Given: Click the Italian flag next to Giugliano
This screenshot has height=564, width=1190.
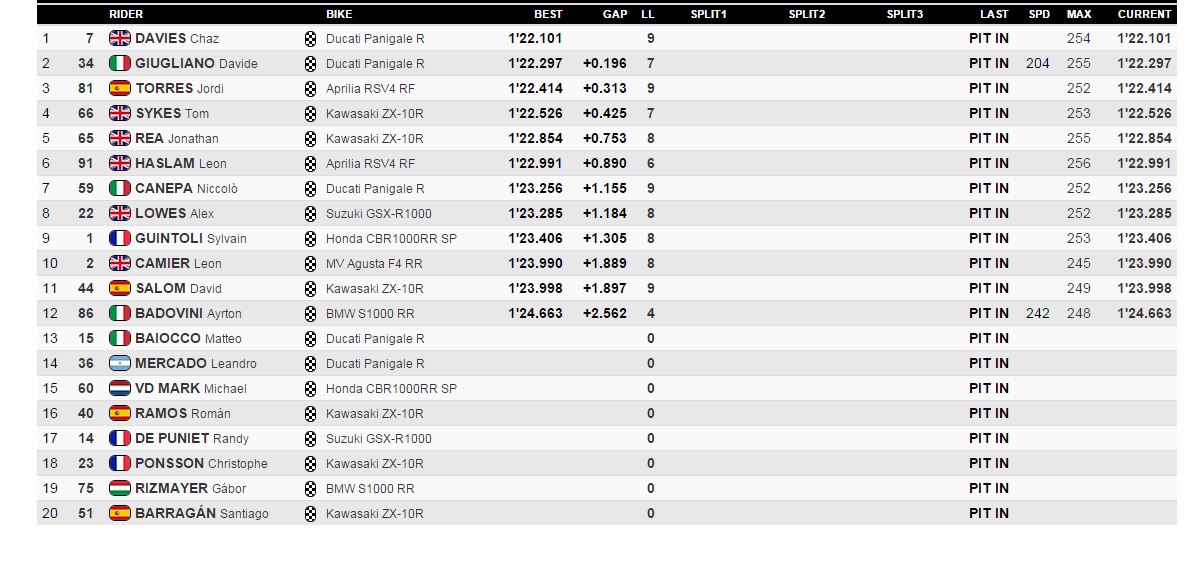Looking at the screenshot, I should 120,63.
